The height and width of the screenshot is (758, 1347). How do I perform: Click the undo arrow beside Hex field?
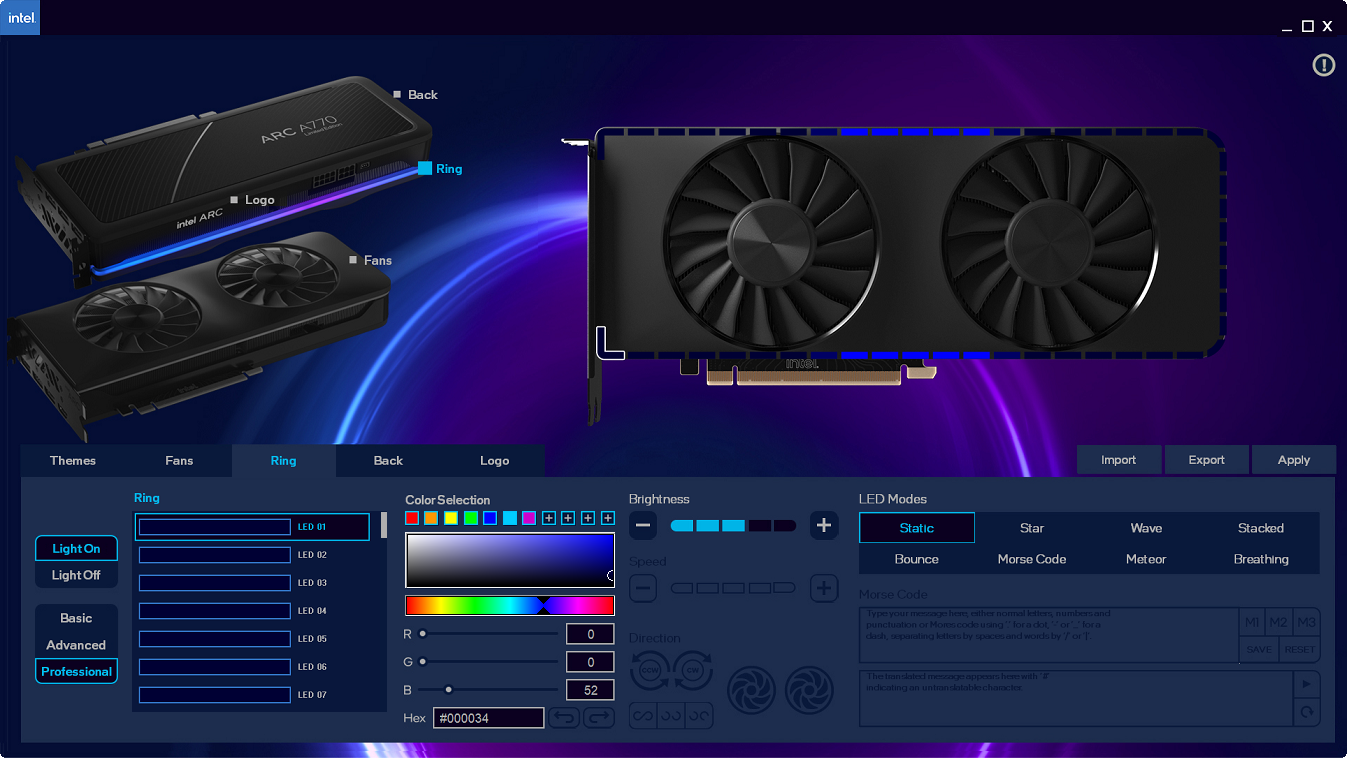(564, 718)
